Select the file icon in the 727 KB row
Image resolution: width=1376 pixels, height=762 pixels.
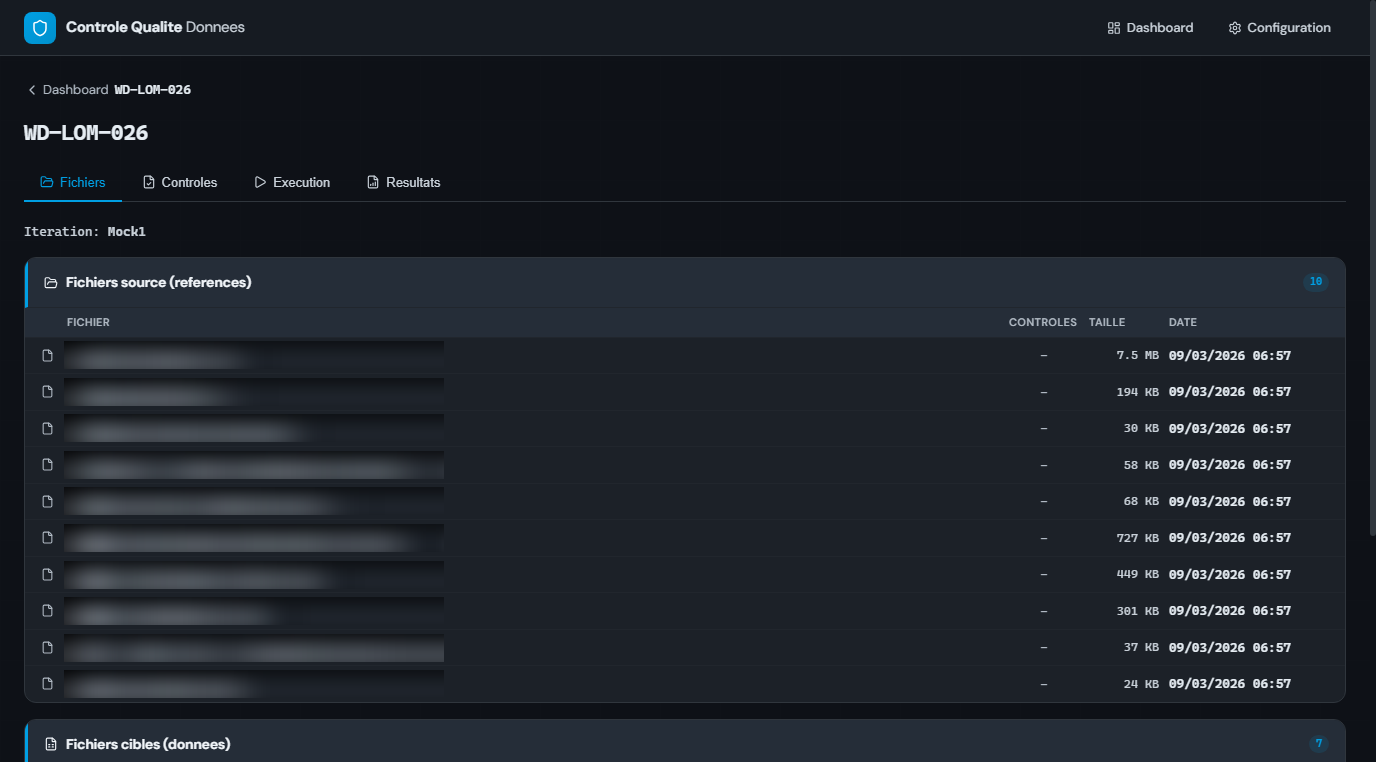tap(47, 538)
